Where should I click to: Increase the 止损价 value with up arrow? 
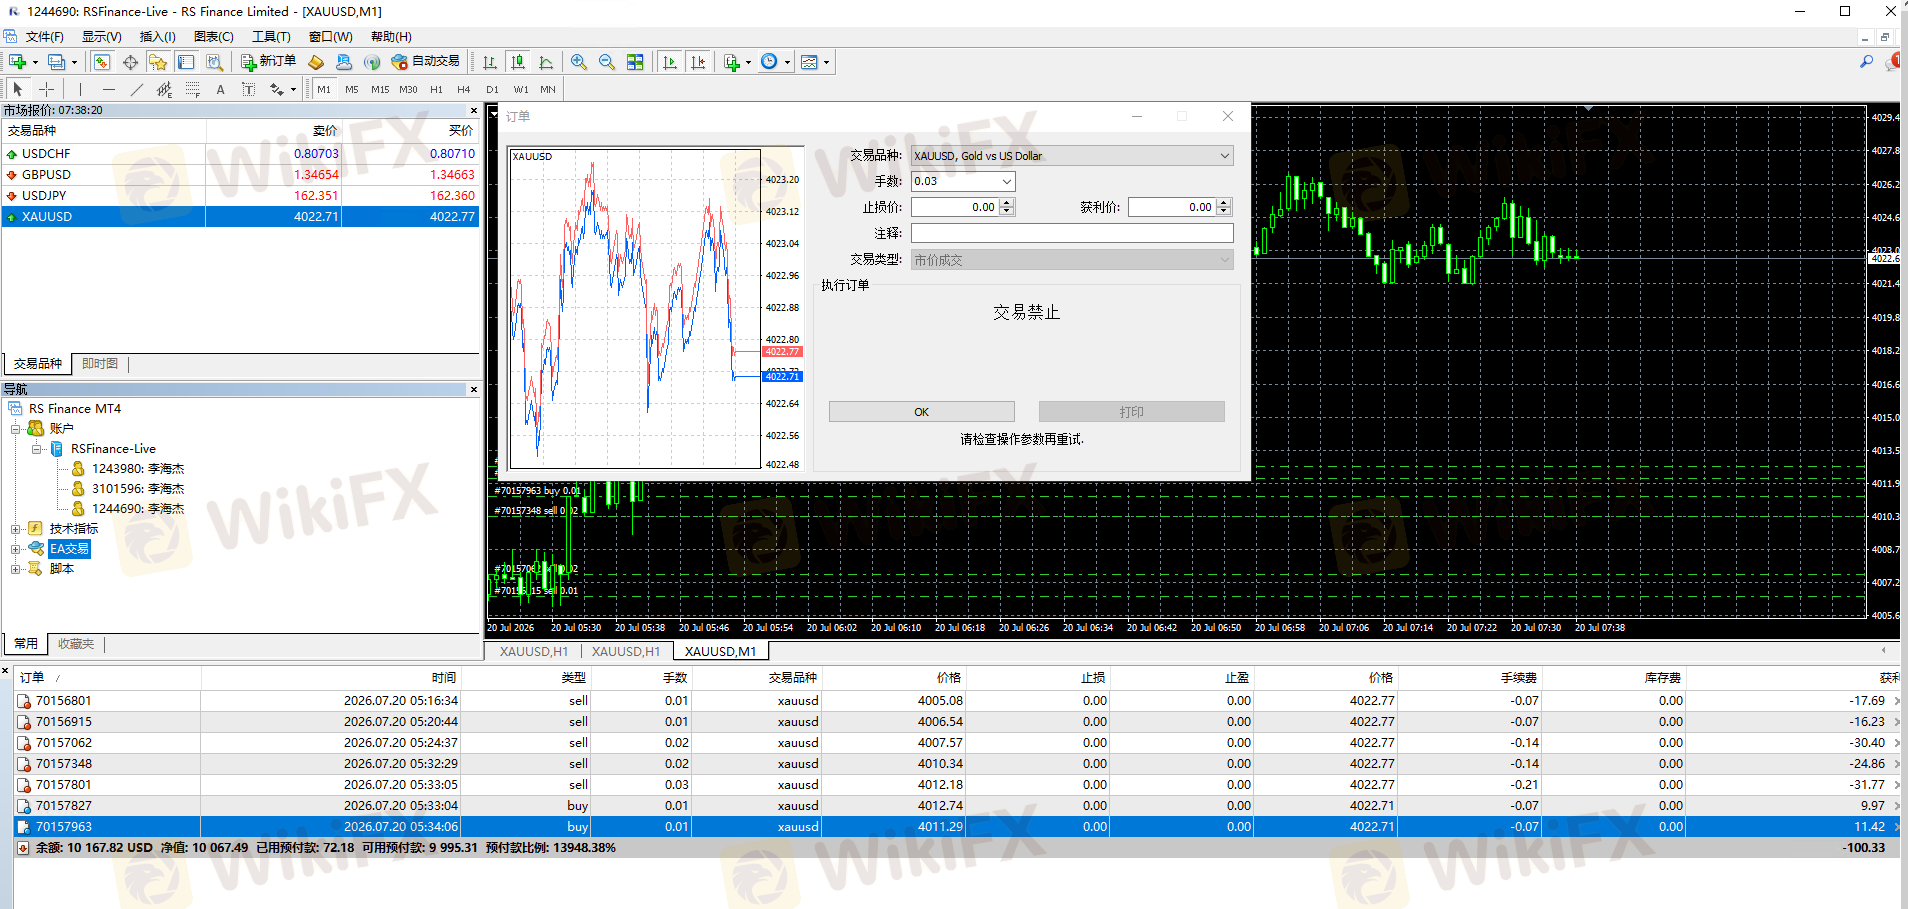click(x=1007, y=203)
